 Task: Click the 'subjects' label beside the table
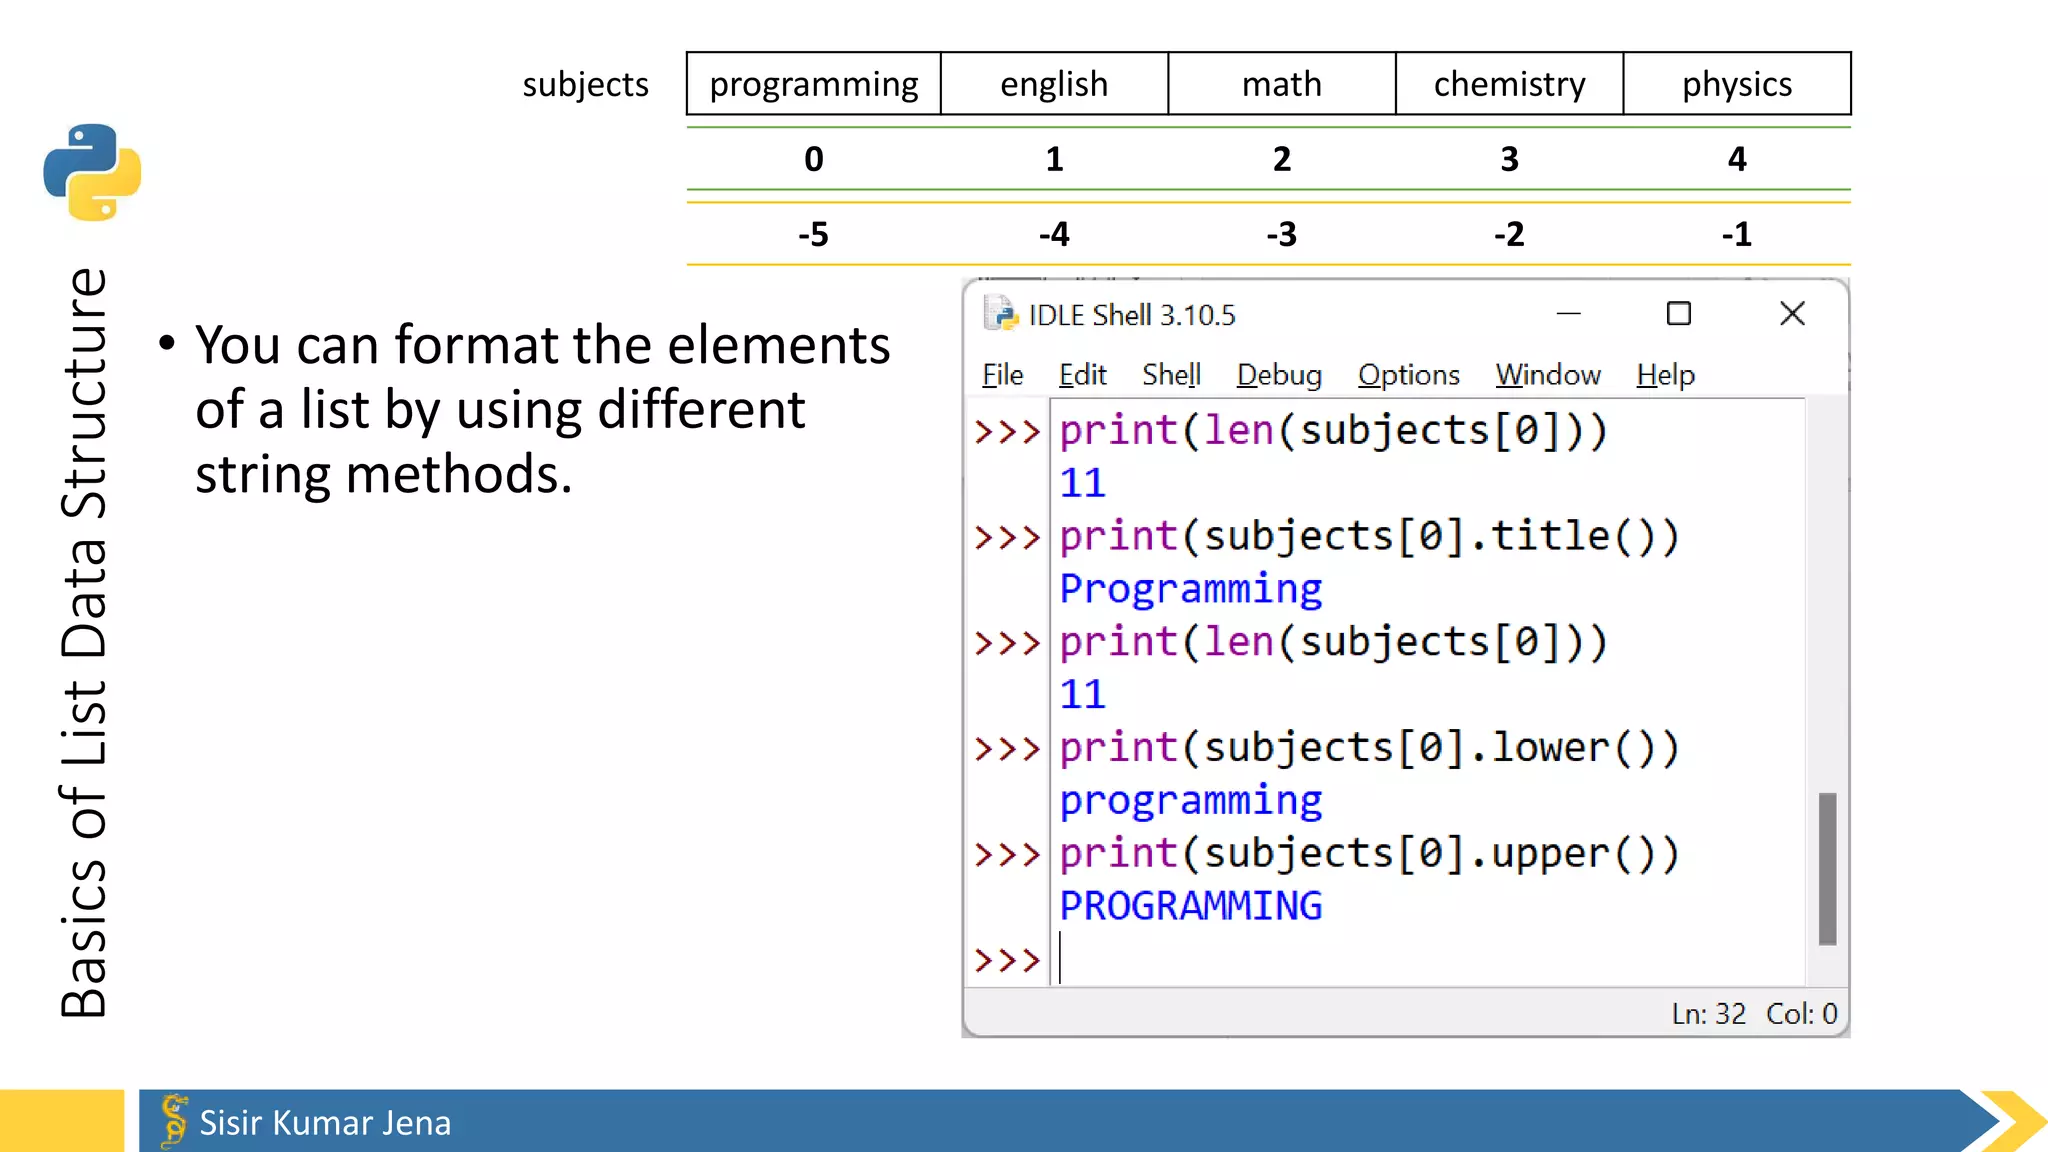pyautogui.click(x=585, y=85)
